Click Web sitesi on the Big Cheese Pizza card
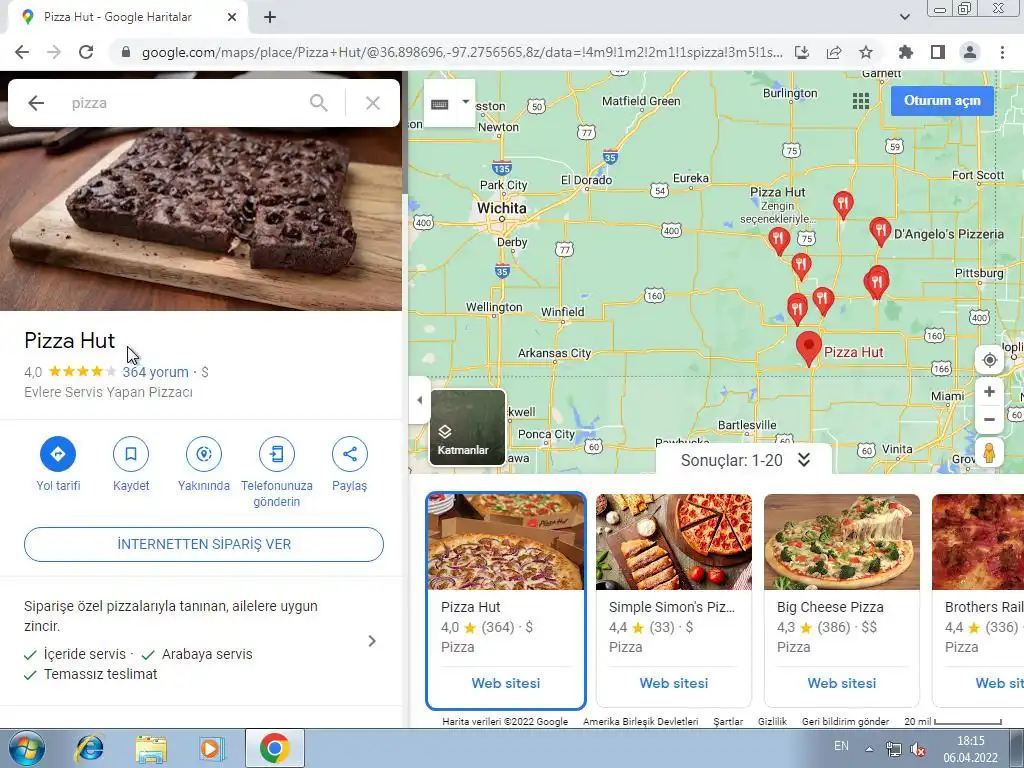 pyautogui.click(x=841, y=683)
